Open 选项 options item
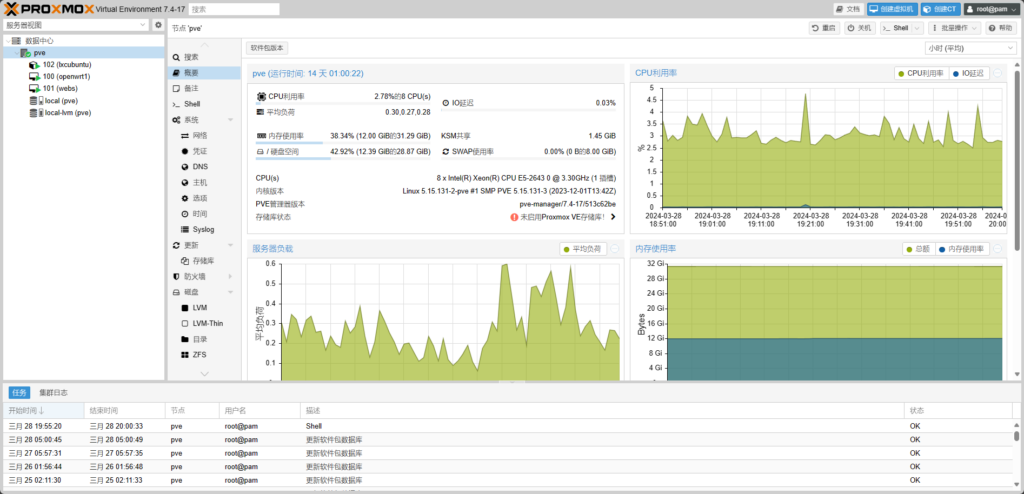 tap(204, 198)
